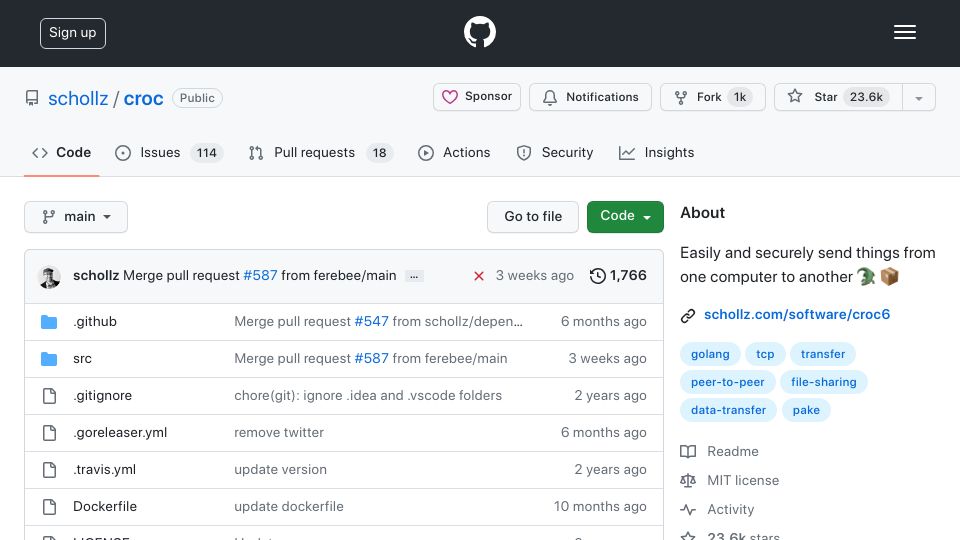Click the schollz avatar in latest commit
This screenshot has width=960, height=540.
tap(50, 277)
